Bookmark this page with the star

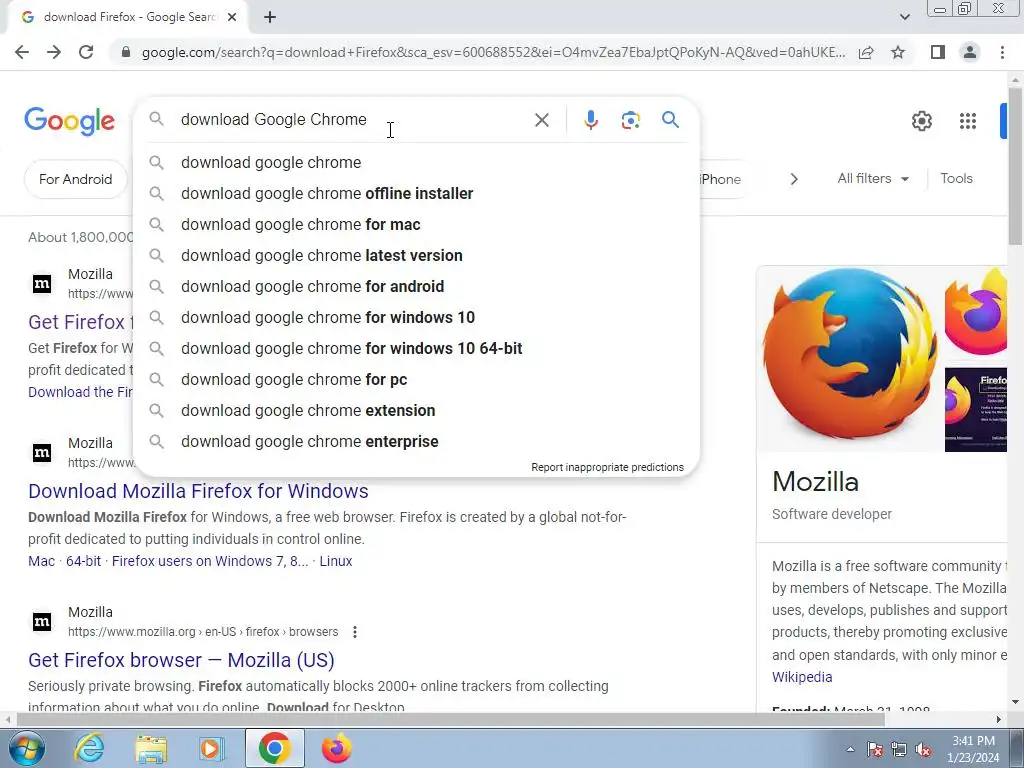[898, 52]
